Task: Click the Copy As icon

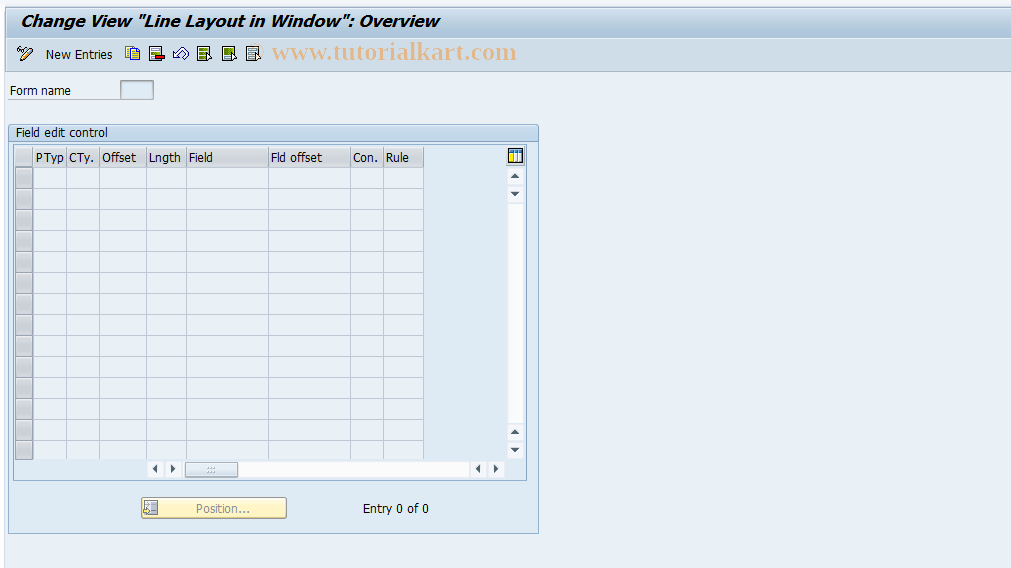Action: click(132, 54)
